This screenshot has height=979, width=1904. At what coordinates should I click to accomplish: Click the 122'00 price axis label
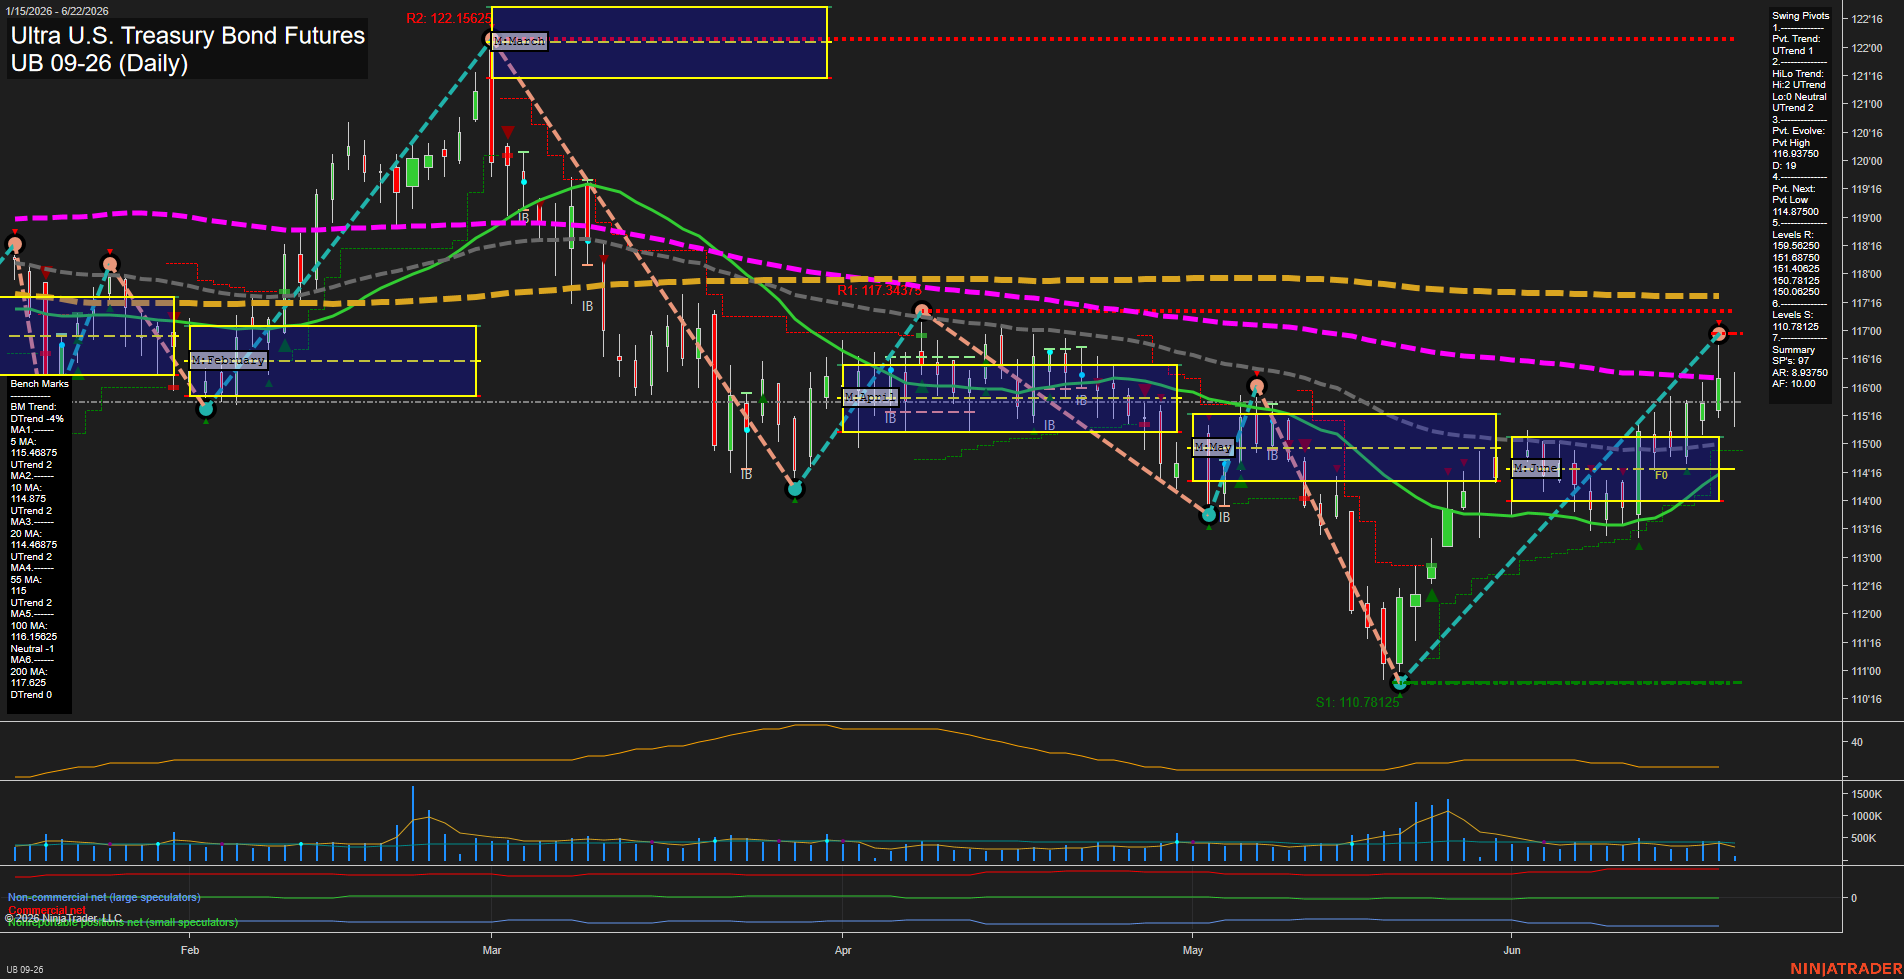pos(1866,48)
